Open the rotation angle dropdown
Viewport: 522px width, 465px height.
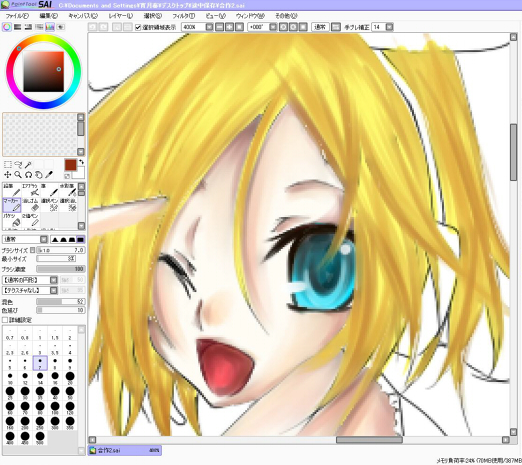pyautogui.click(x=273, y=27)
